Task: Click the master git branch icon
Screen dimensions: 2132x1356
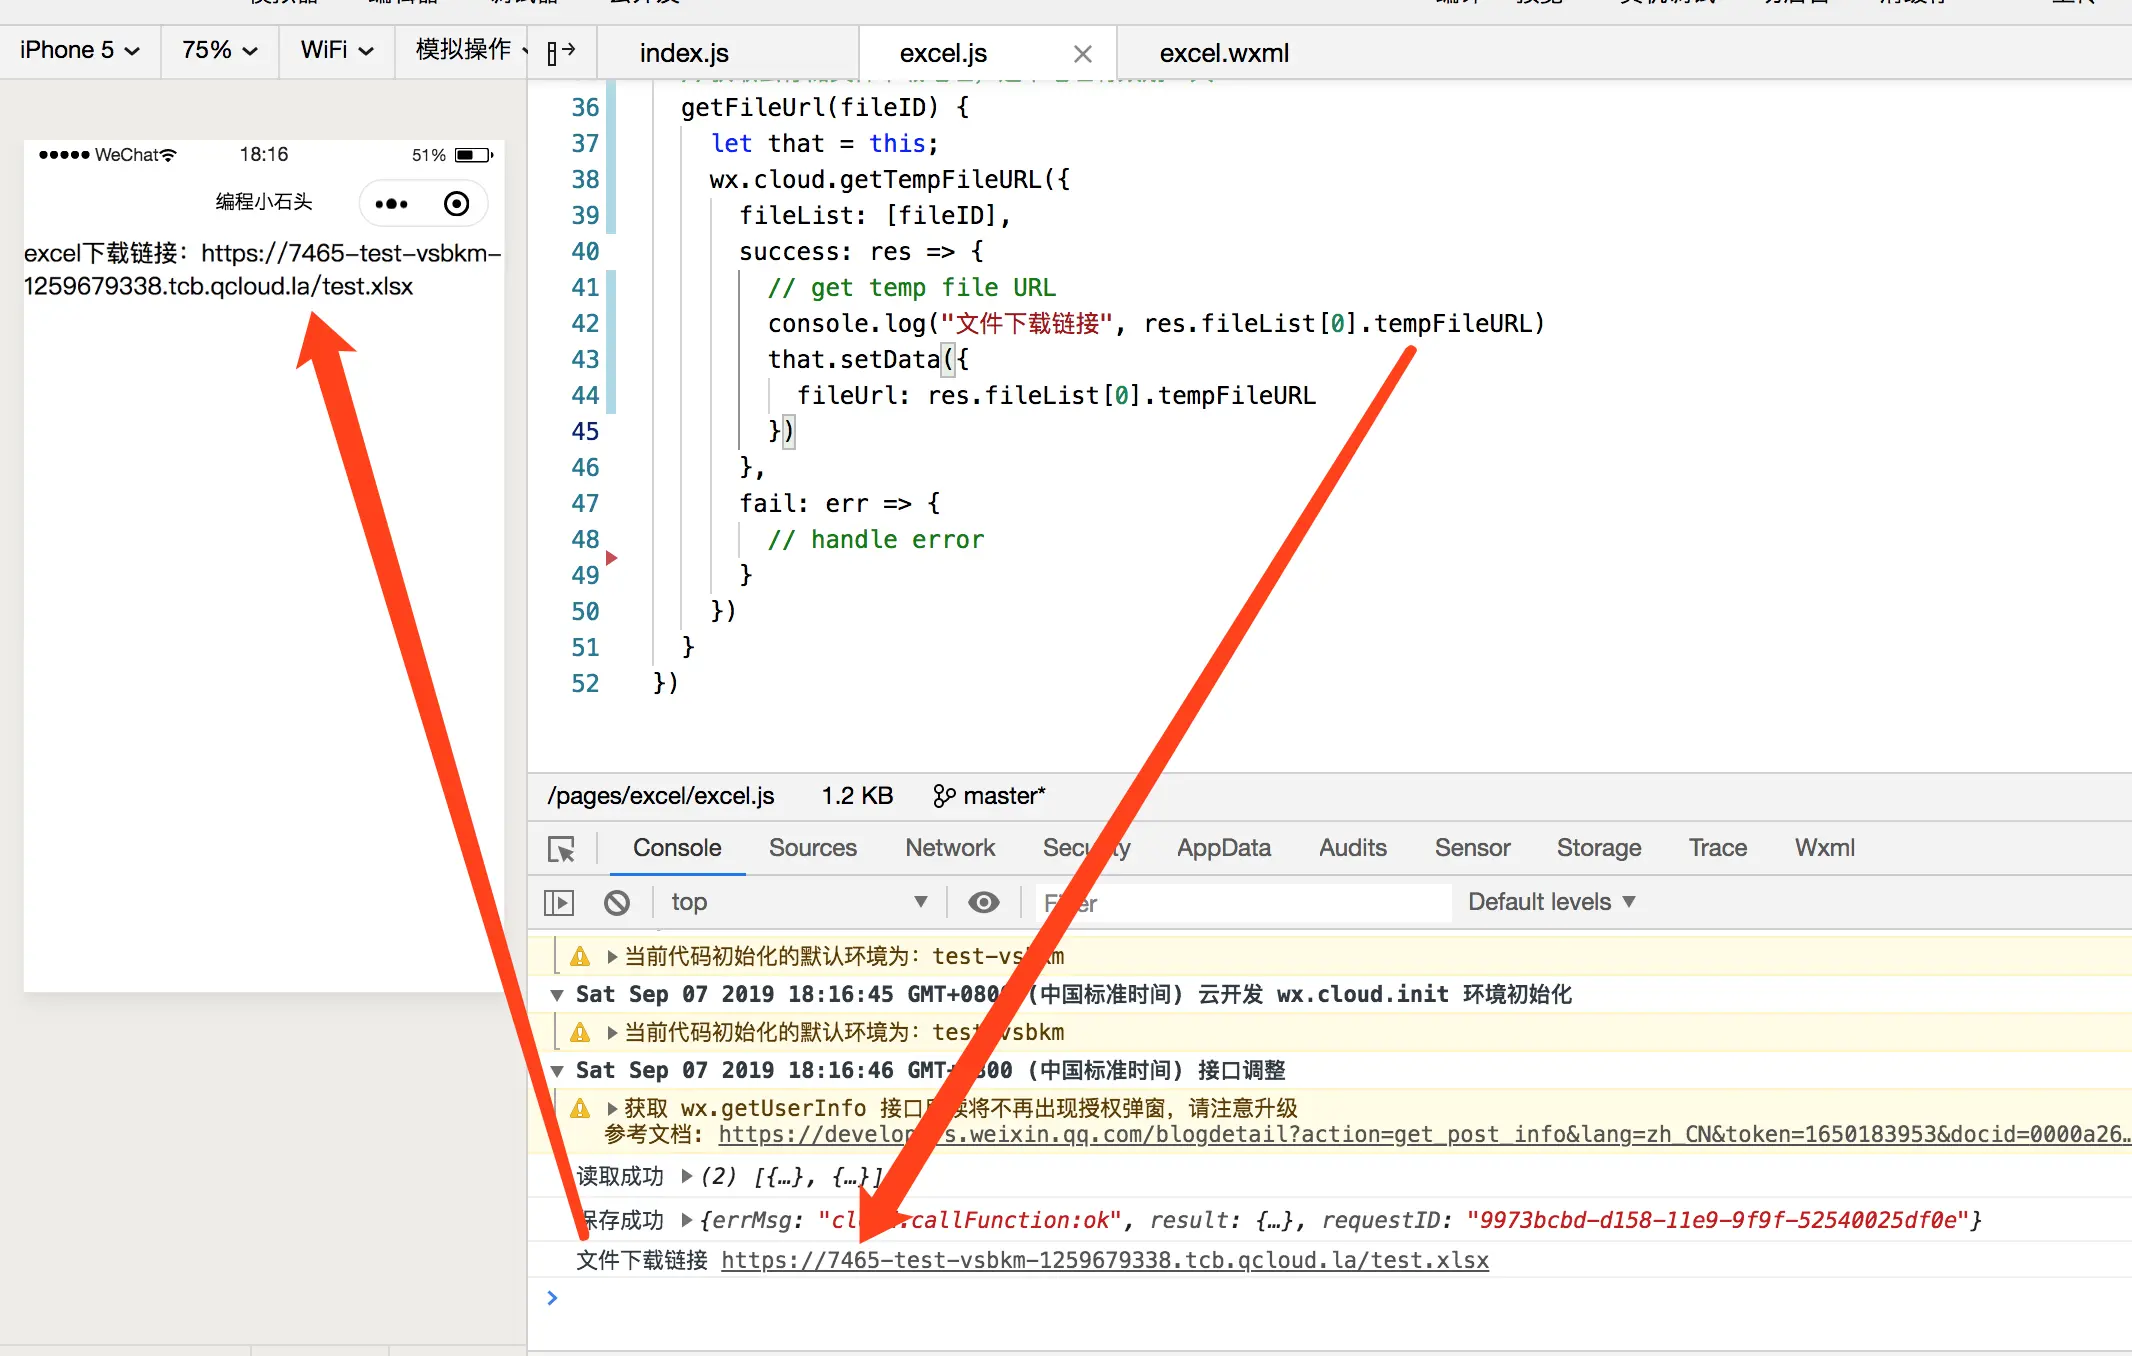Action: click(943, 796)
